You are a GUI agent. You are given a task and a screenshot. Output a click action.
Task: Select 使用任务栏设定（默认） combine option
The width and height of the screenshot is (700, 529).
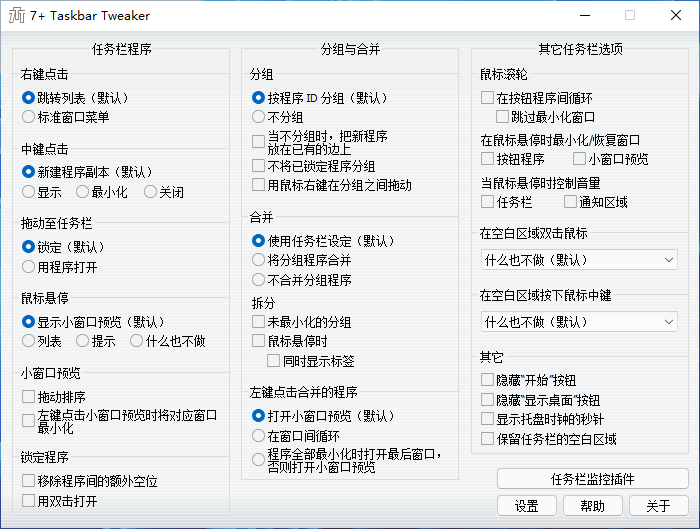point(258,241)
